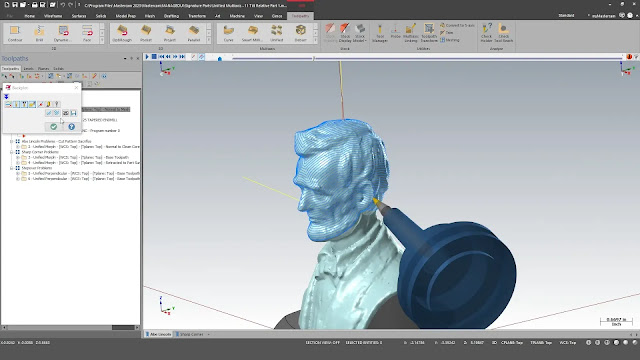
Task: Step forward in the backplot
Action: point(175,57)
